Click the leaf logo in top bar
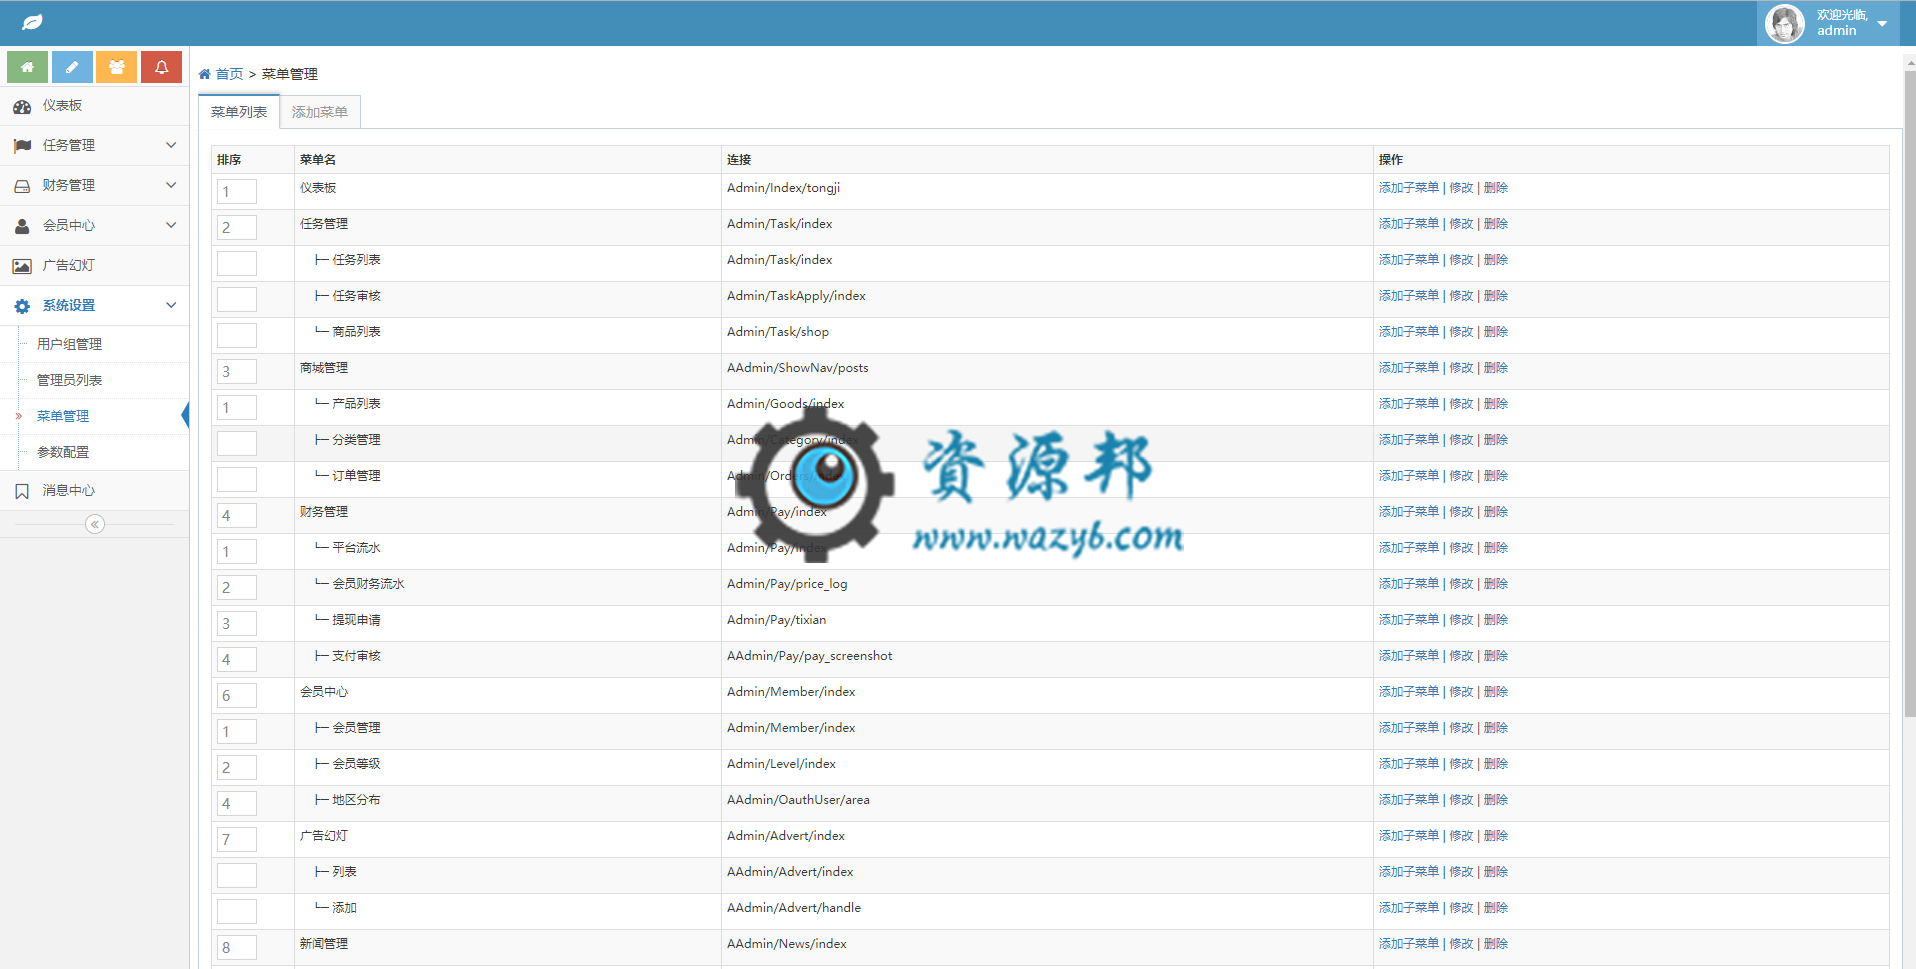 pyautogui.click(x=32, y=22)
